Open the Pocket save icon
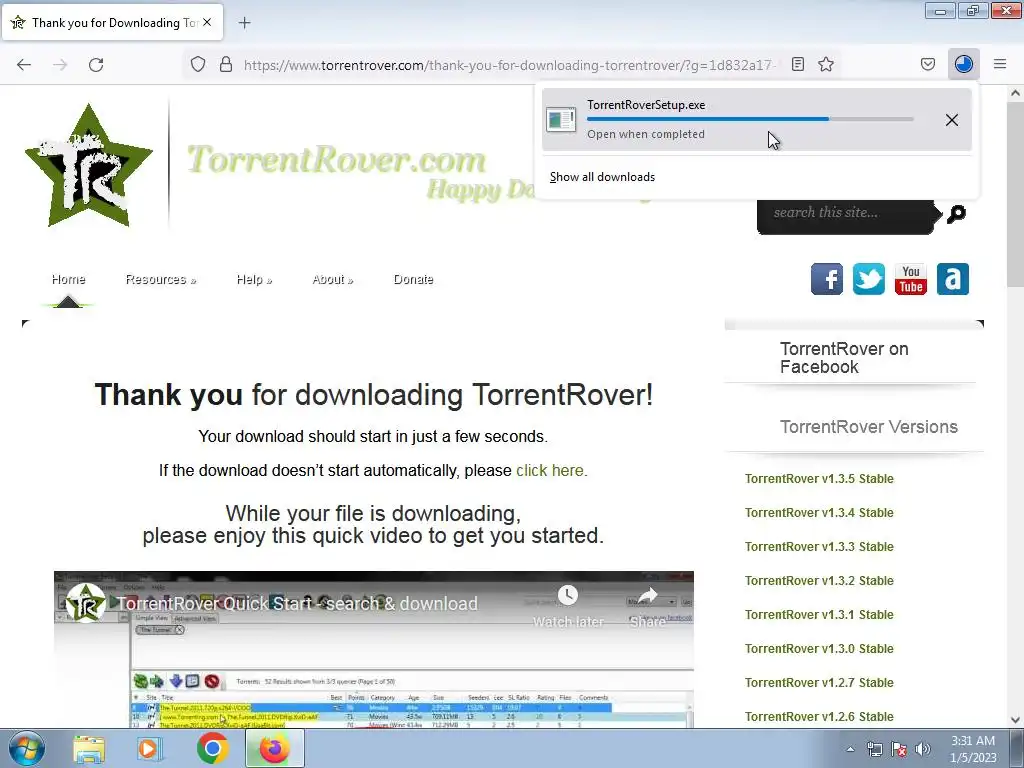 tap(928, 64)
